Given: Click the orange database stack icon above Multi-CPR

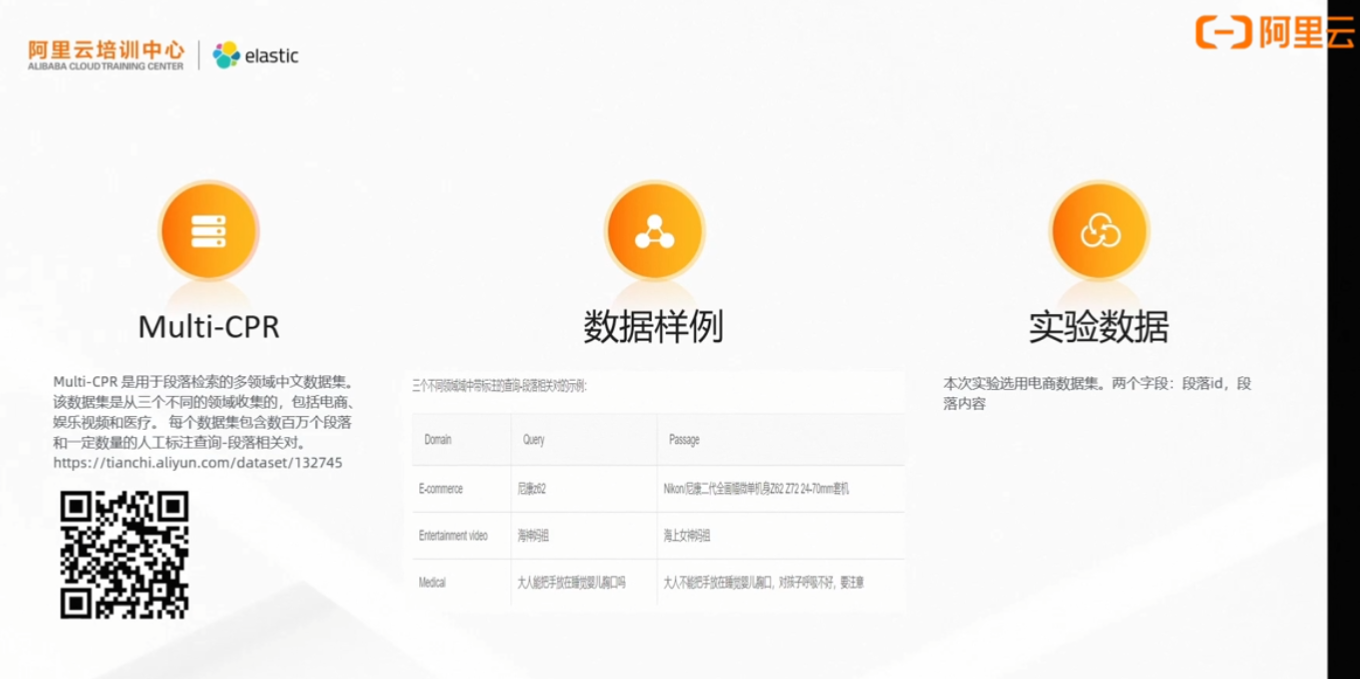Looking at the screenshot, I should point(208,231).
